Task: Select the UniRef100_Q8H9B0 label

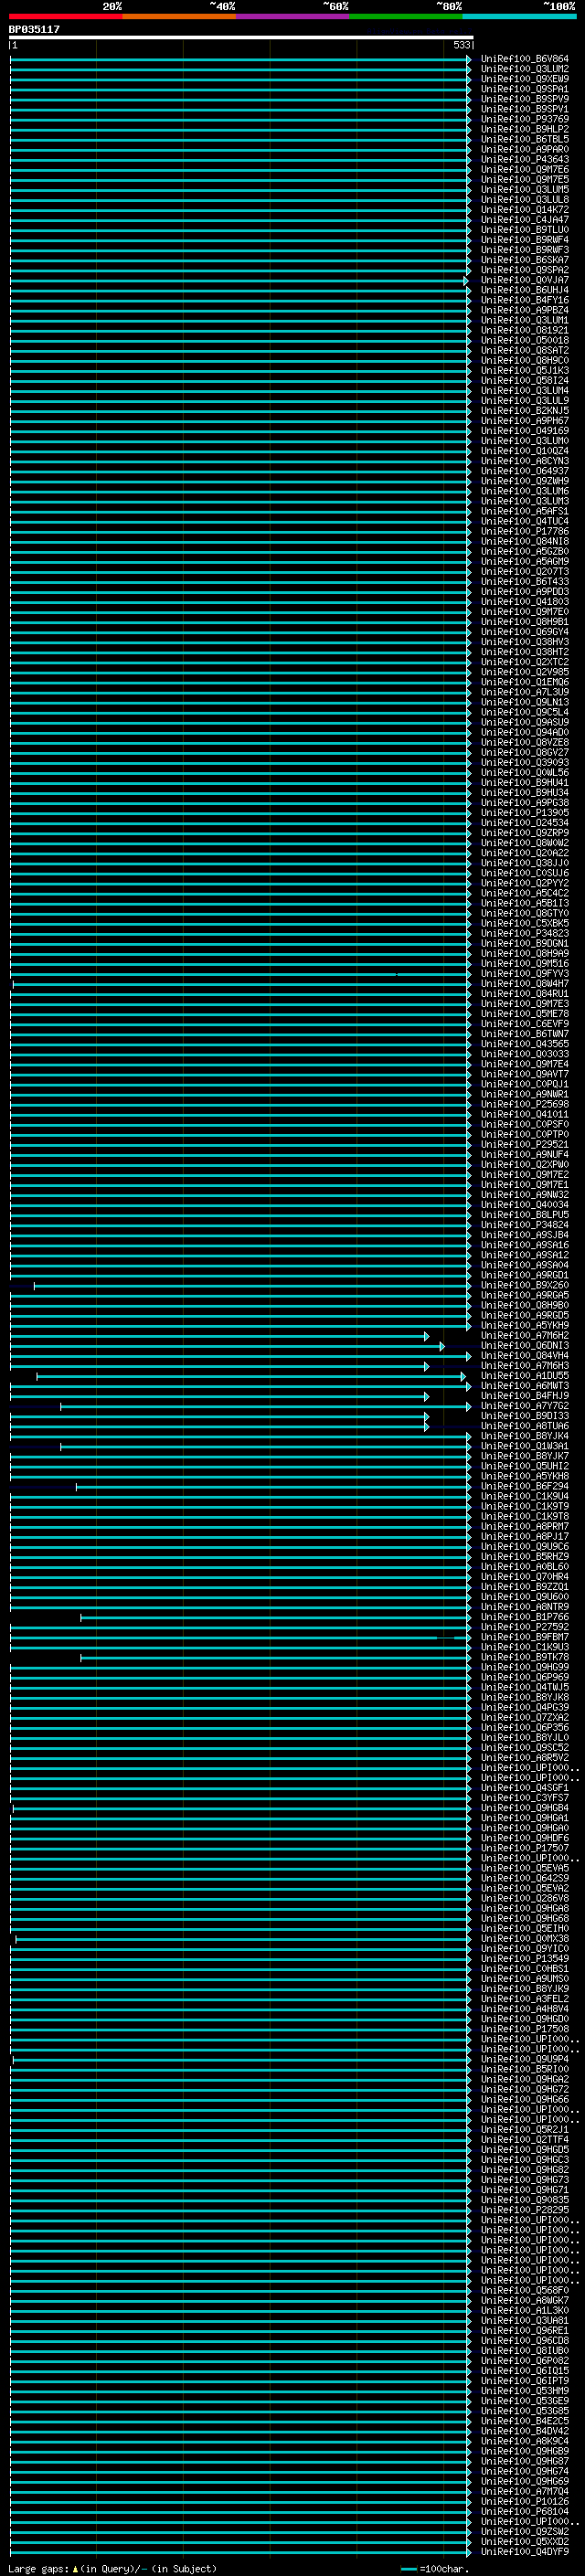Action: (525, 1305)
